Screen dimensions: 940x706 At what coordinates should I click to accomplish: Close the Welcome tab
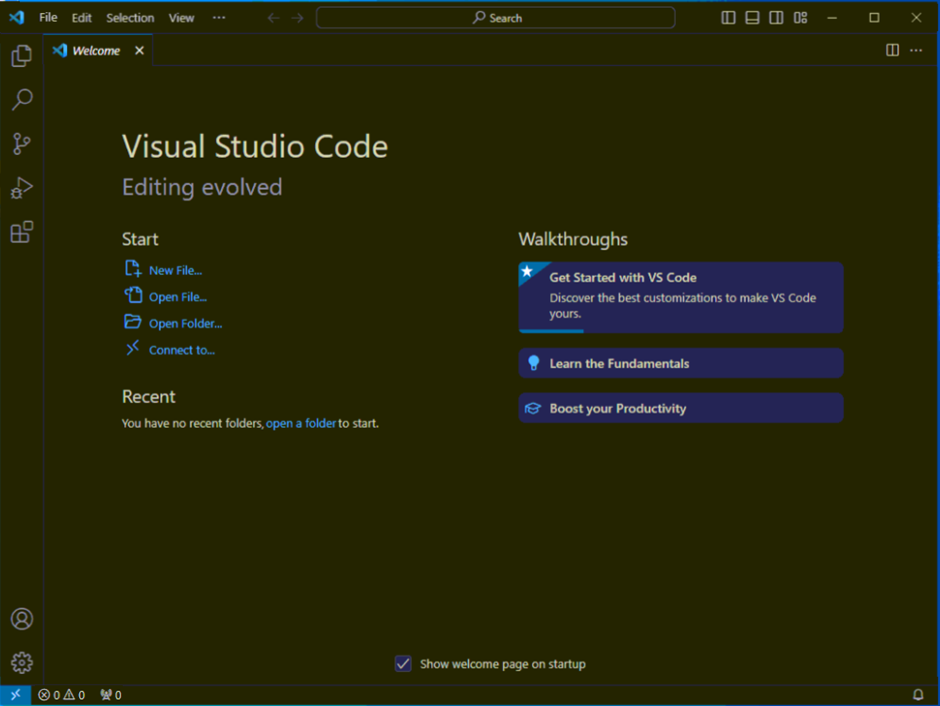(139, 50)
